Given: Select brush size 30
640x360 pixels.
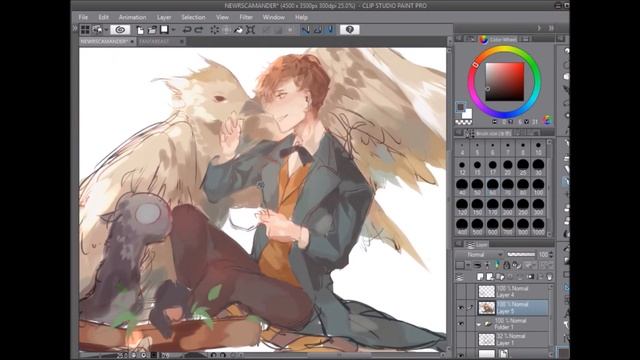Looking at the screenshot, I should pos(538,168).
